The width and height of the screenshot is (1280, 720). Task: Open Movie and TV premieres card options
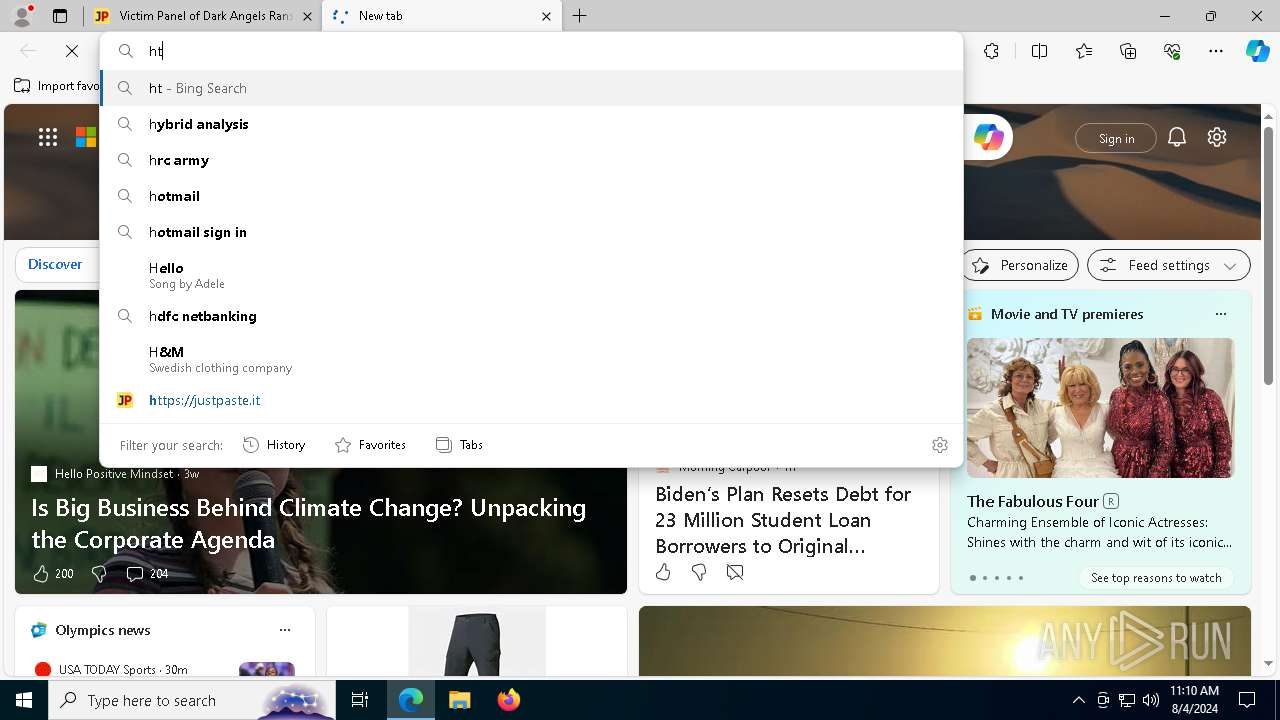coord(1220,314)
